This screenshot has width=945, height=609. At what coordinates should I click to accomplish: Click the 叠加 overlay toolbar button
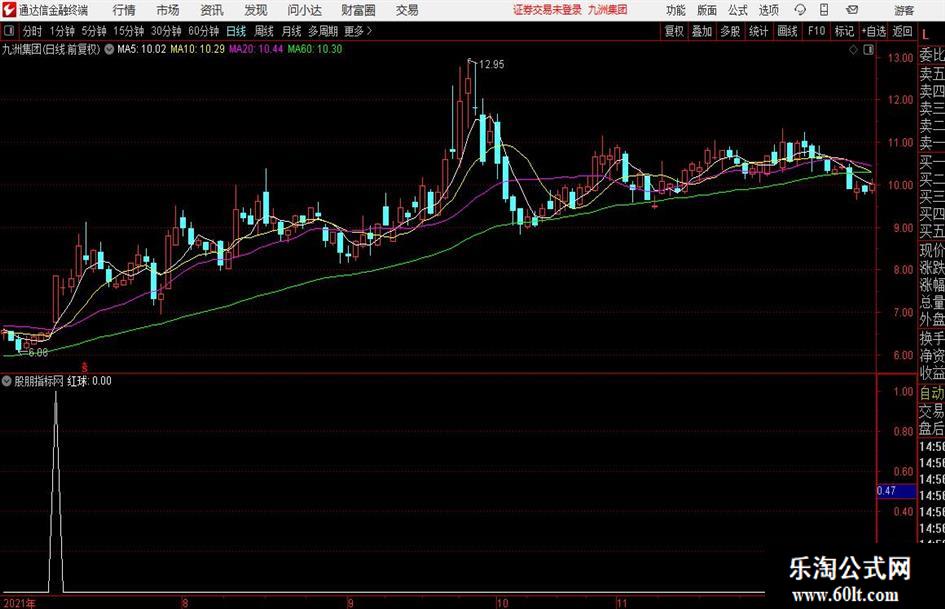(702, 31)
